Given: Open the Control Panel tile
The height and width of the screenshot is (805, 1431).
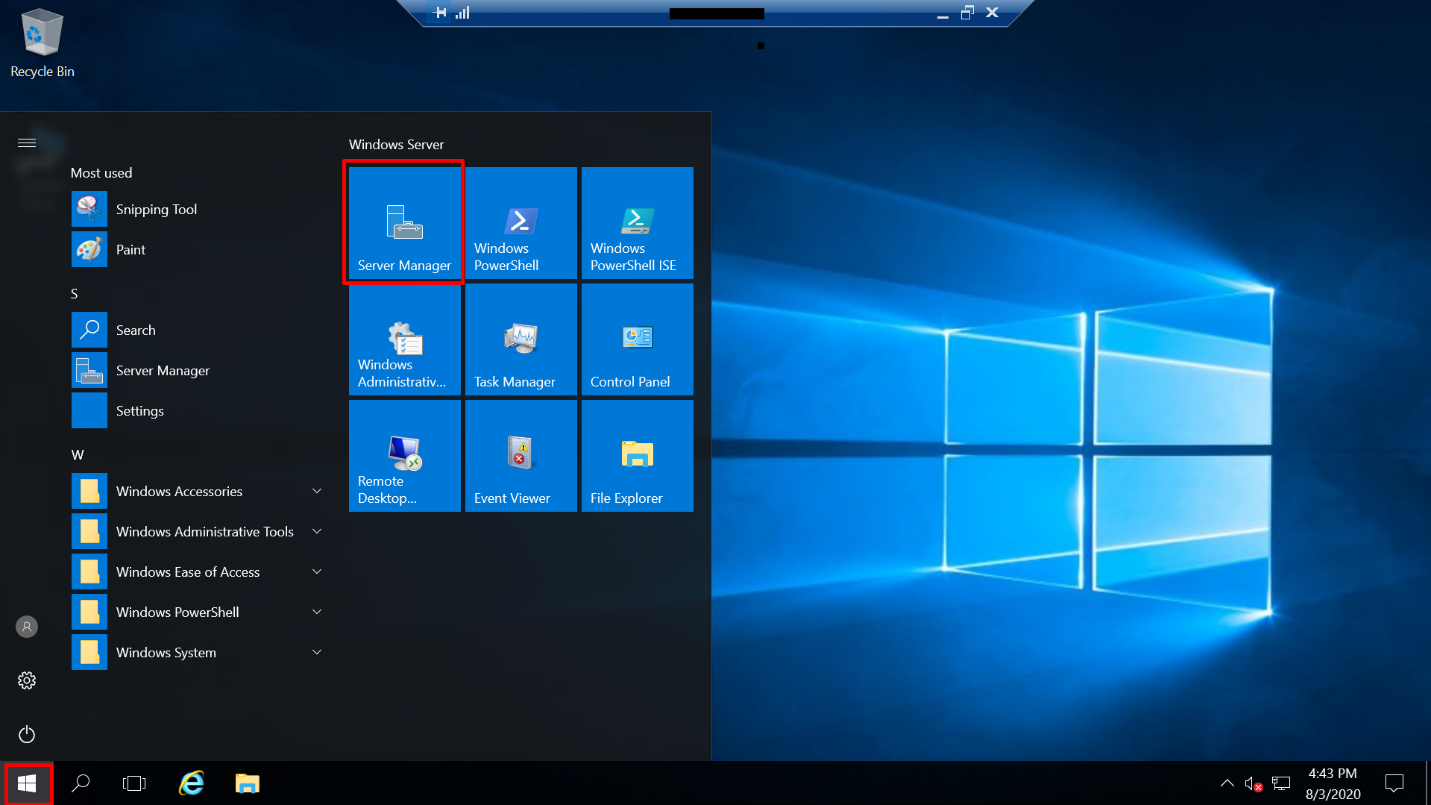Looking at the screenshot, I should coord(637,339).
